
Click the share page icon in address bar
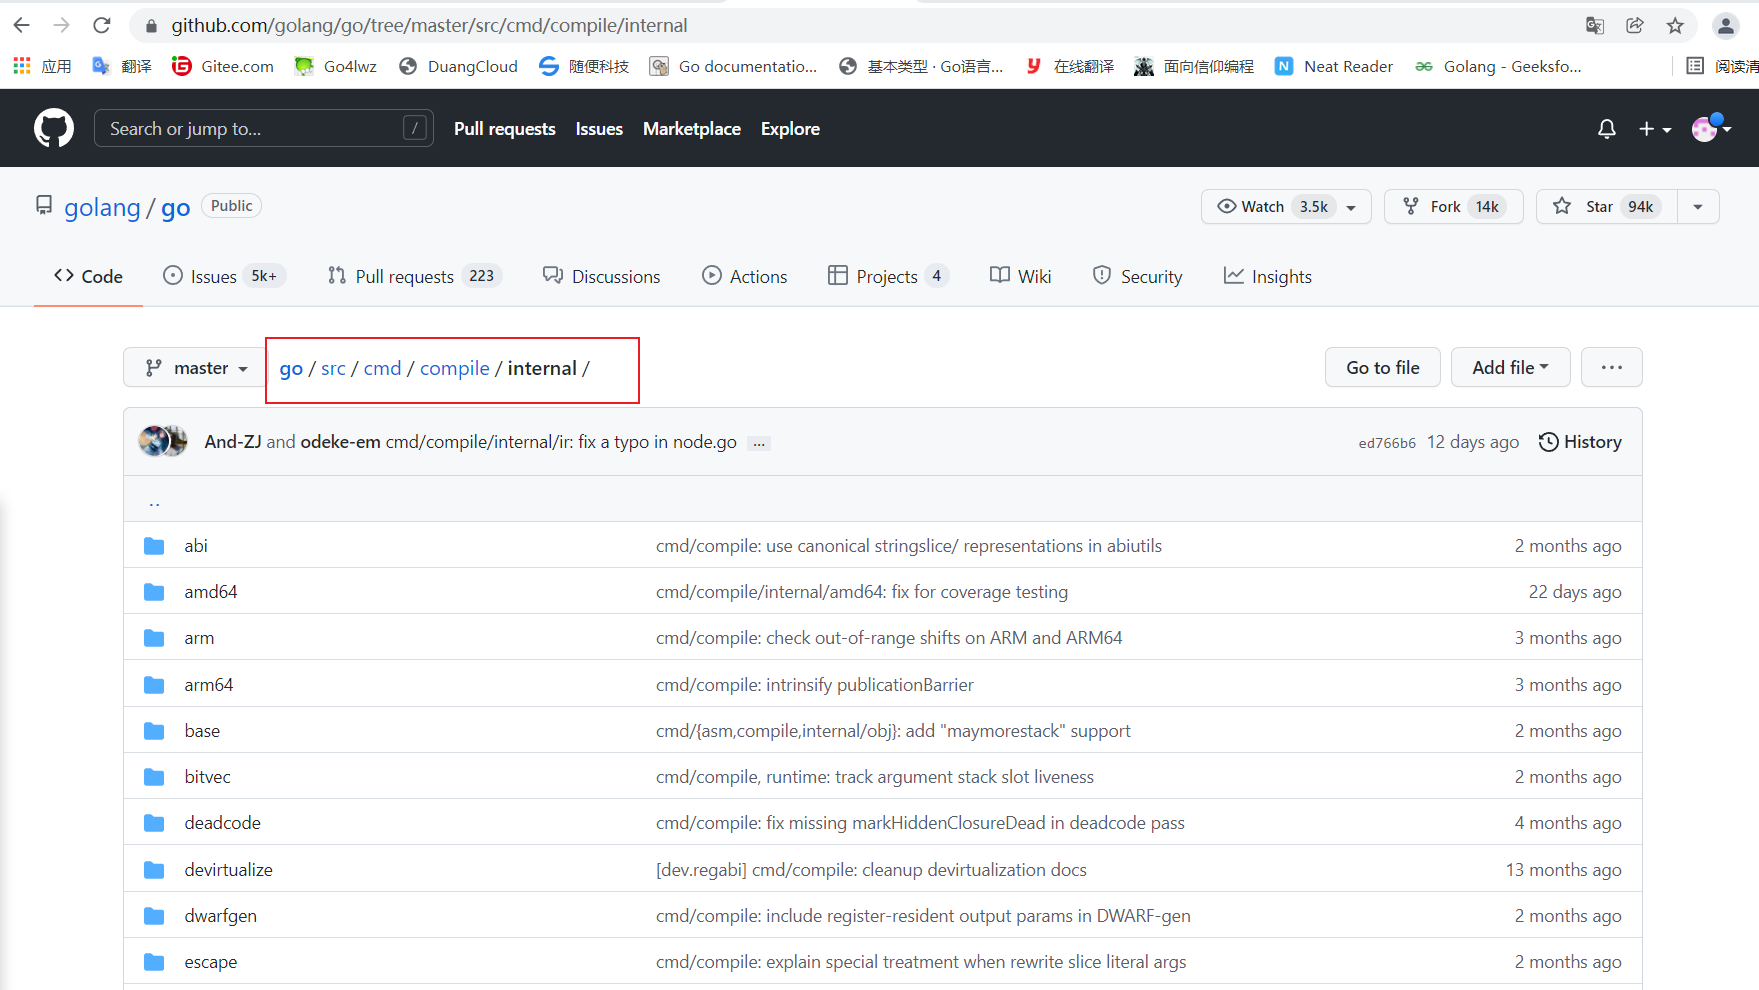(1635, 26)
